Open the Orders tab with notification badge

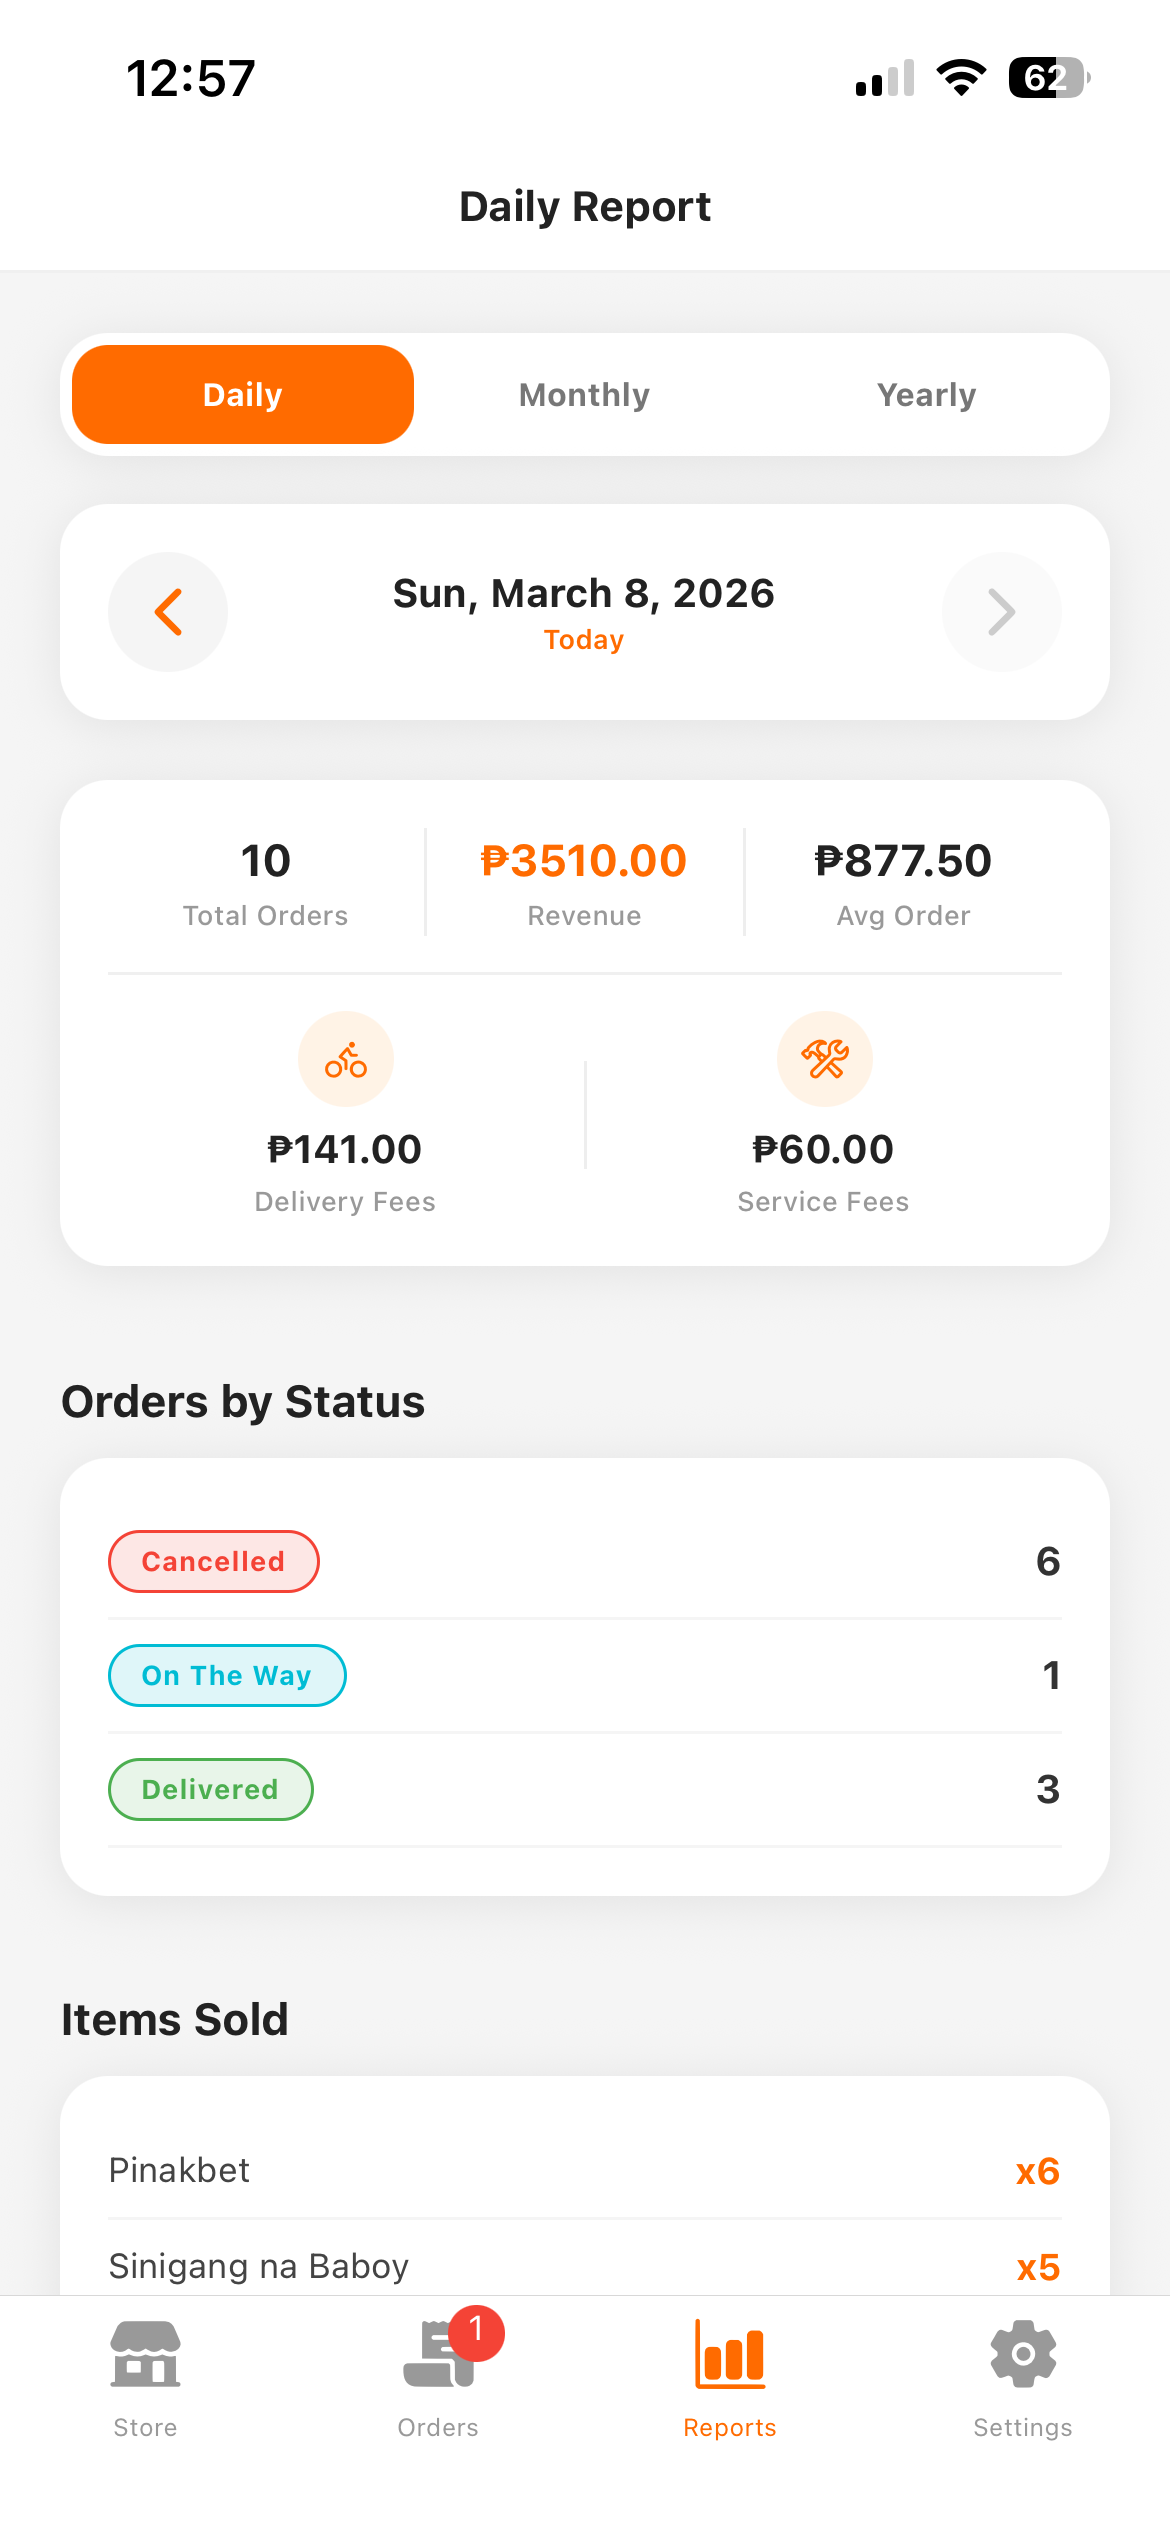pyautogui.click(x=438, y=2356)
